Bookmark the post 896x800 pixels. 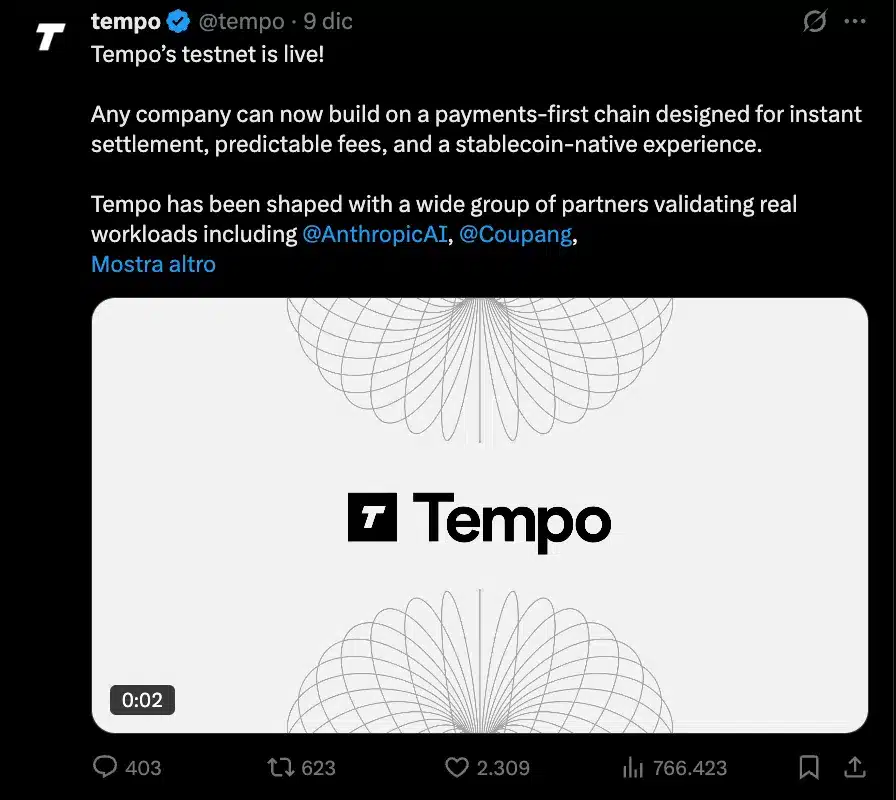coord(811,767)
